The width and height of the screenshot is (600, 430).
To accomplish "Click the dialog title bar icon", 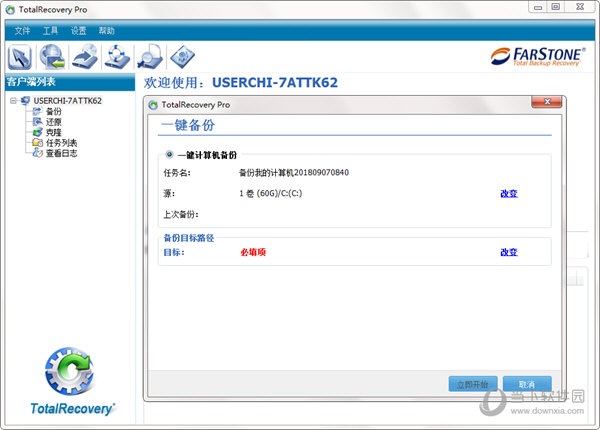I will pos(153,105).
